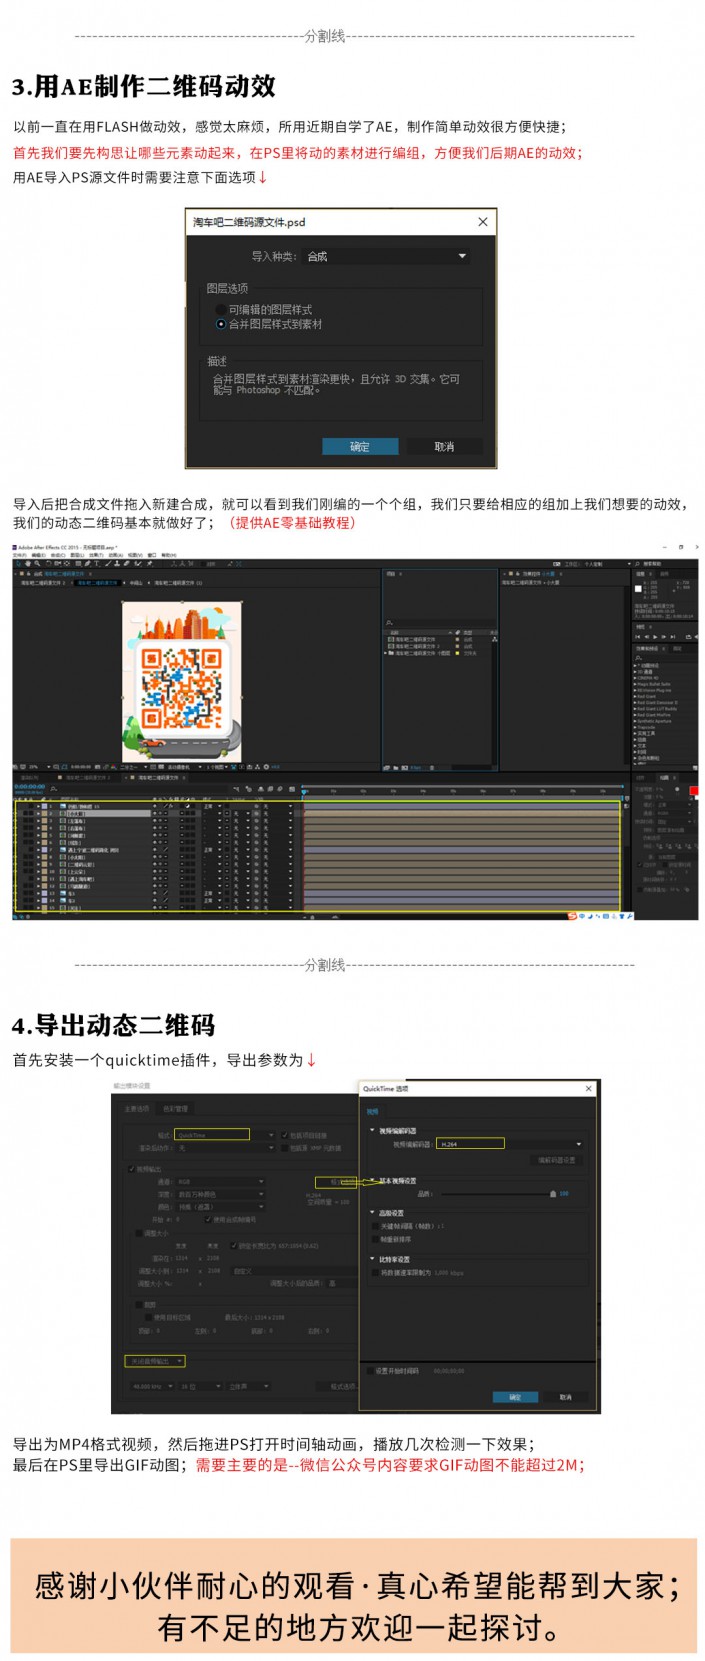Select the 视频 tab in QuickTime 选项
The height and width of the screenshot is (1661, 705).
[372, 1111]
